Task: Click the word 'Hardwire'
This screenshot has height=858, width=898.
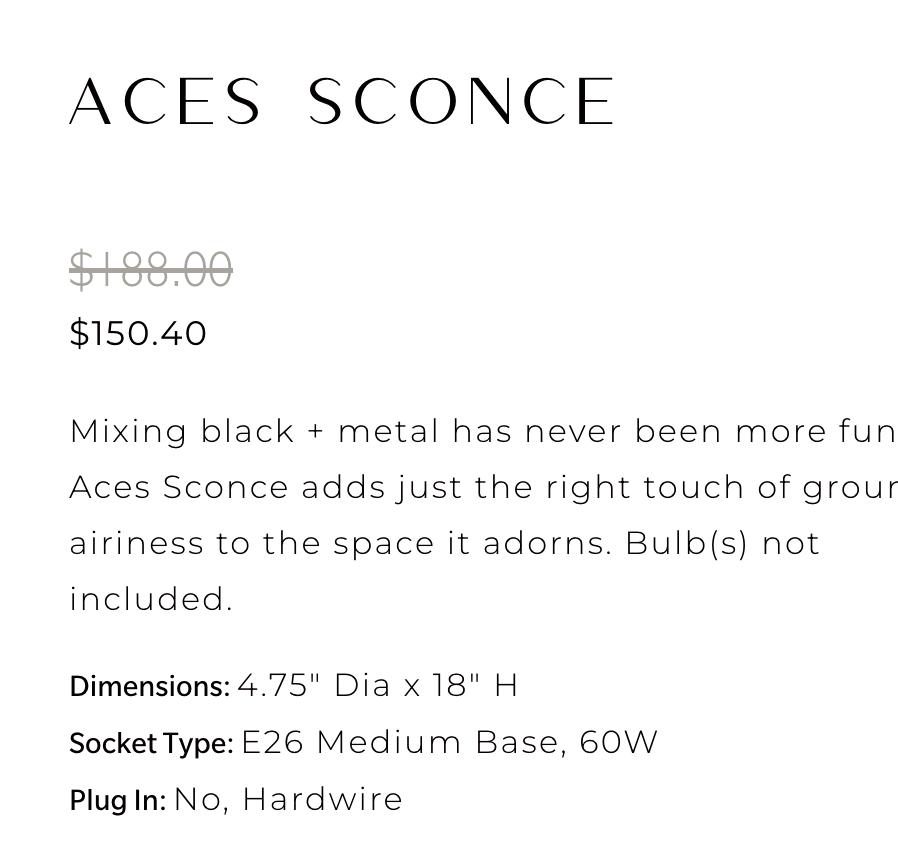Action: (322, 800)
